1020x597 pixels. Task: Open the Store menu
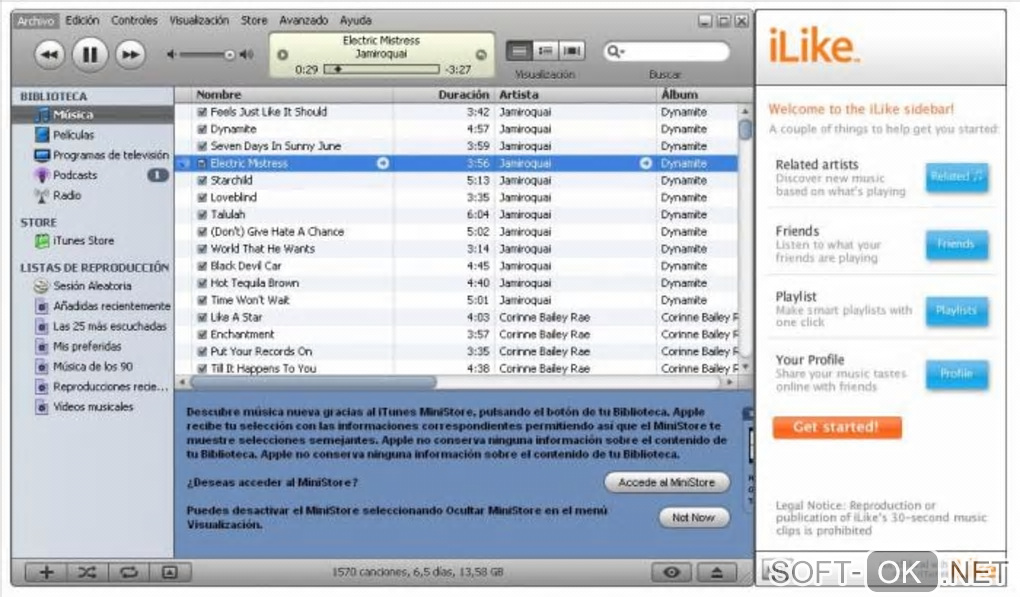coord(254,21)
